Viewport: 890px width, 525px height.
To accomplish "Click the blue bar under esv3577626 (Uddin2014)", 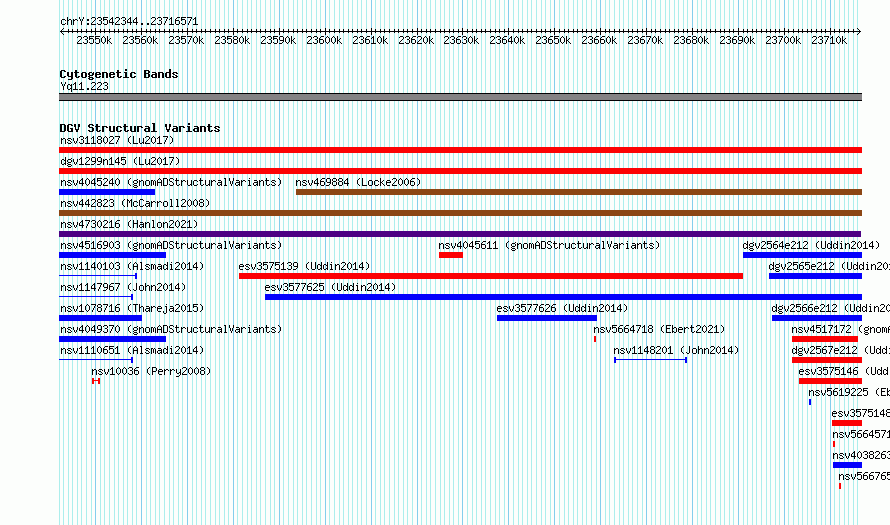I will [x=547, y=318].
